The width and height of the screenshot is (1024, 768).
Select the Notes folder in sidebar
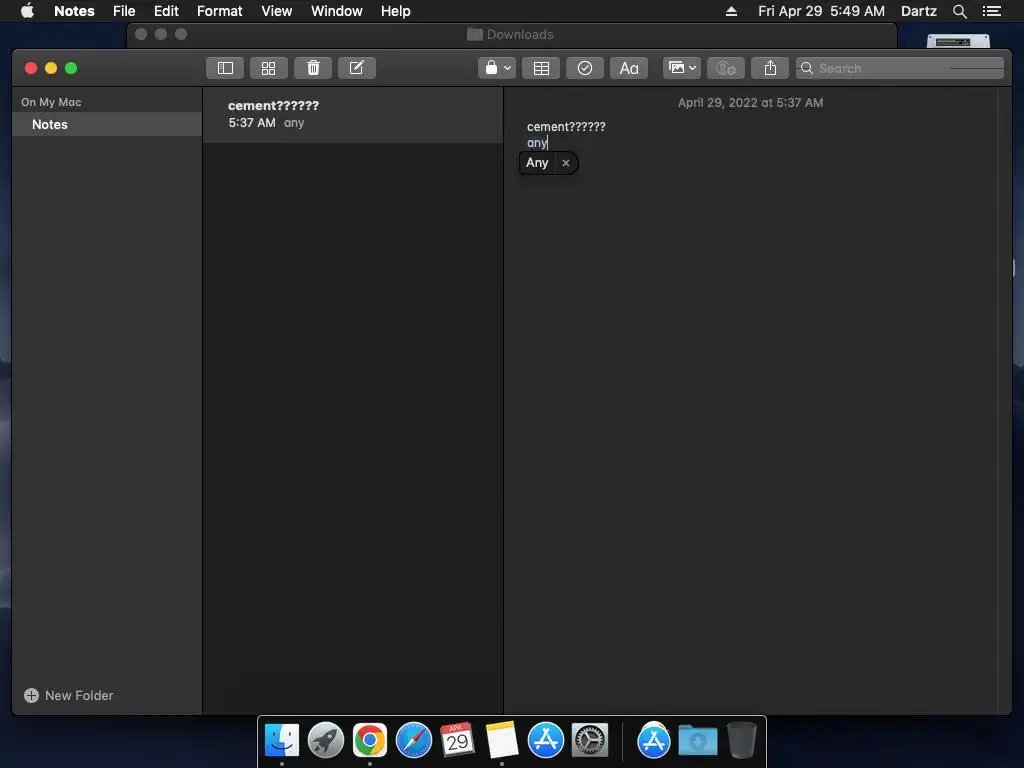click(107, 124)
